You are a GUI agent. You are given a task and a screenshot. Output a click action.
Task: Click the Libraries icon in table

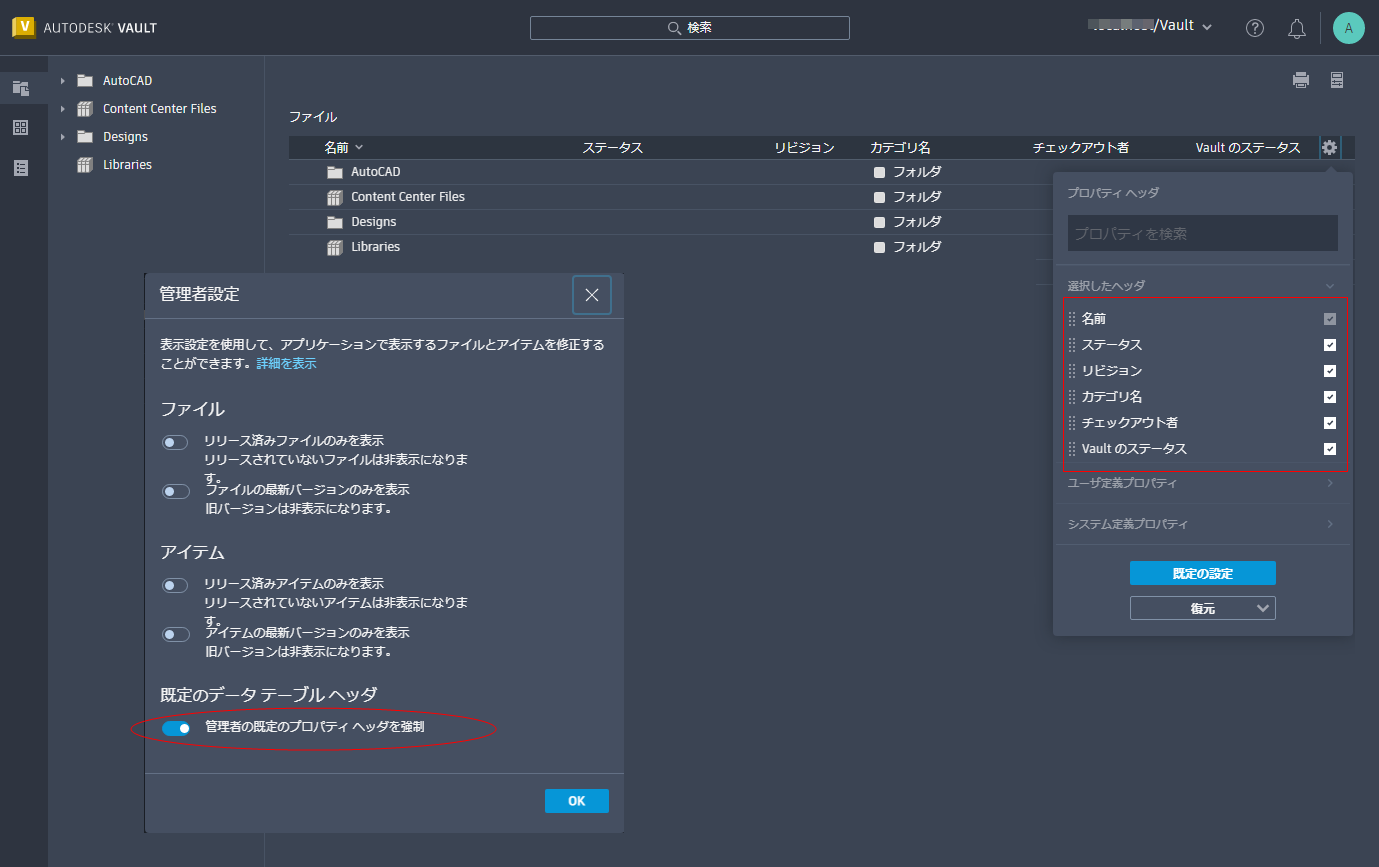(335, 247)
